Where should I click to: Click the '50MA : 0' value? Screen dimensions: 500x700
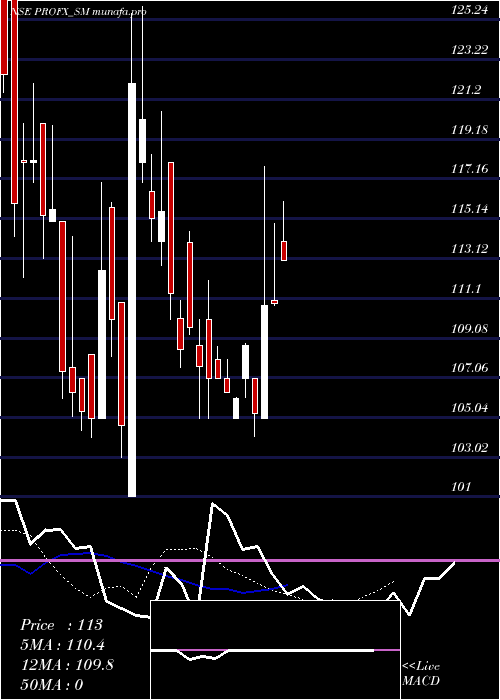[52, 685]
